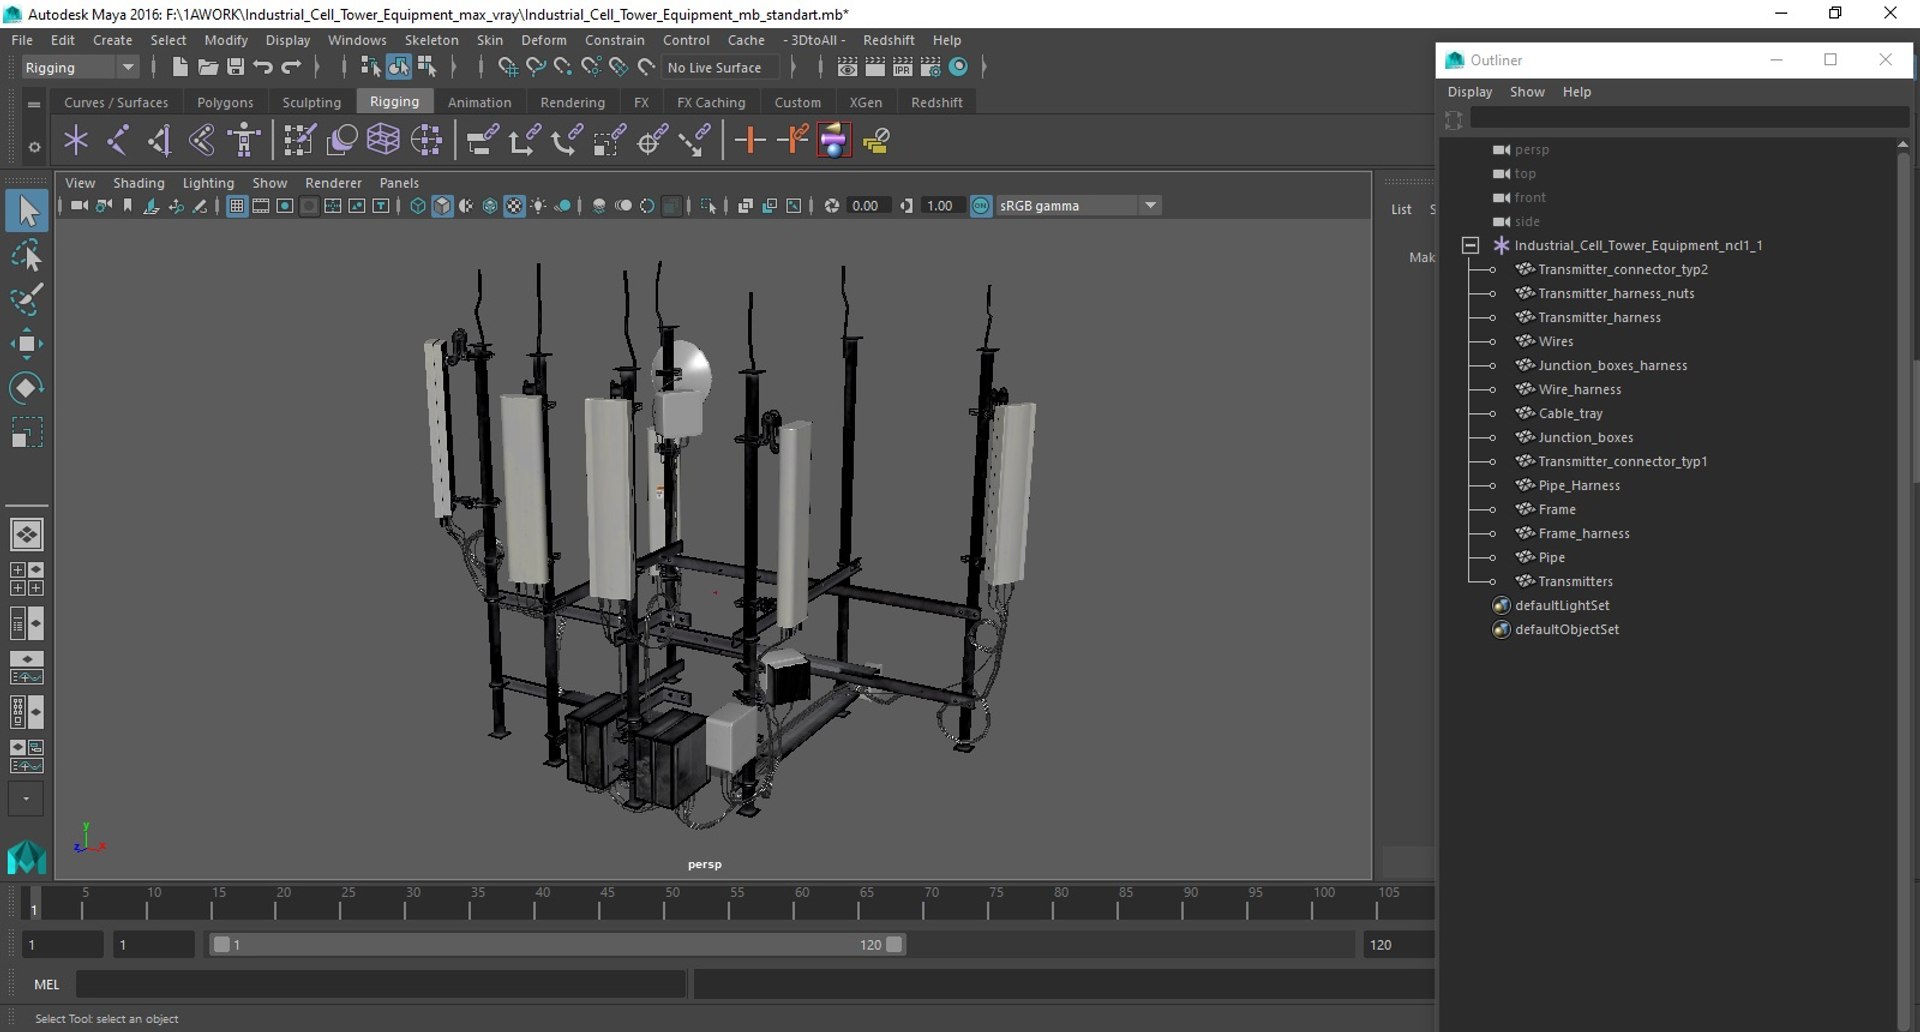Click the range slider end handle at 120
The image size is (1920, 1032).
click(x=894, y=944)
